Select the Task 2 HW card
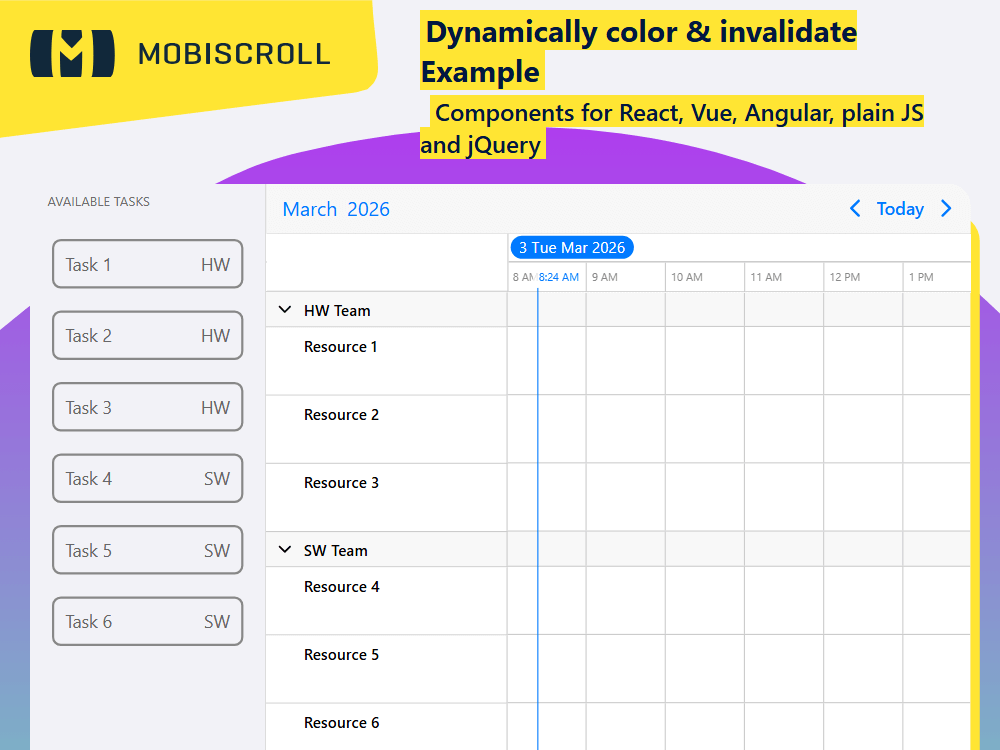Screen dimensions: 1000x750 click(147, 335)
